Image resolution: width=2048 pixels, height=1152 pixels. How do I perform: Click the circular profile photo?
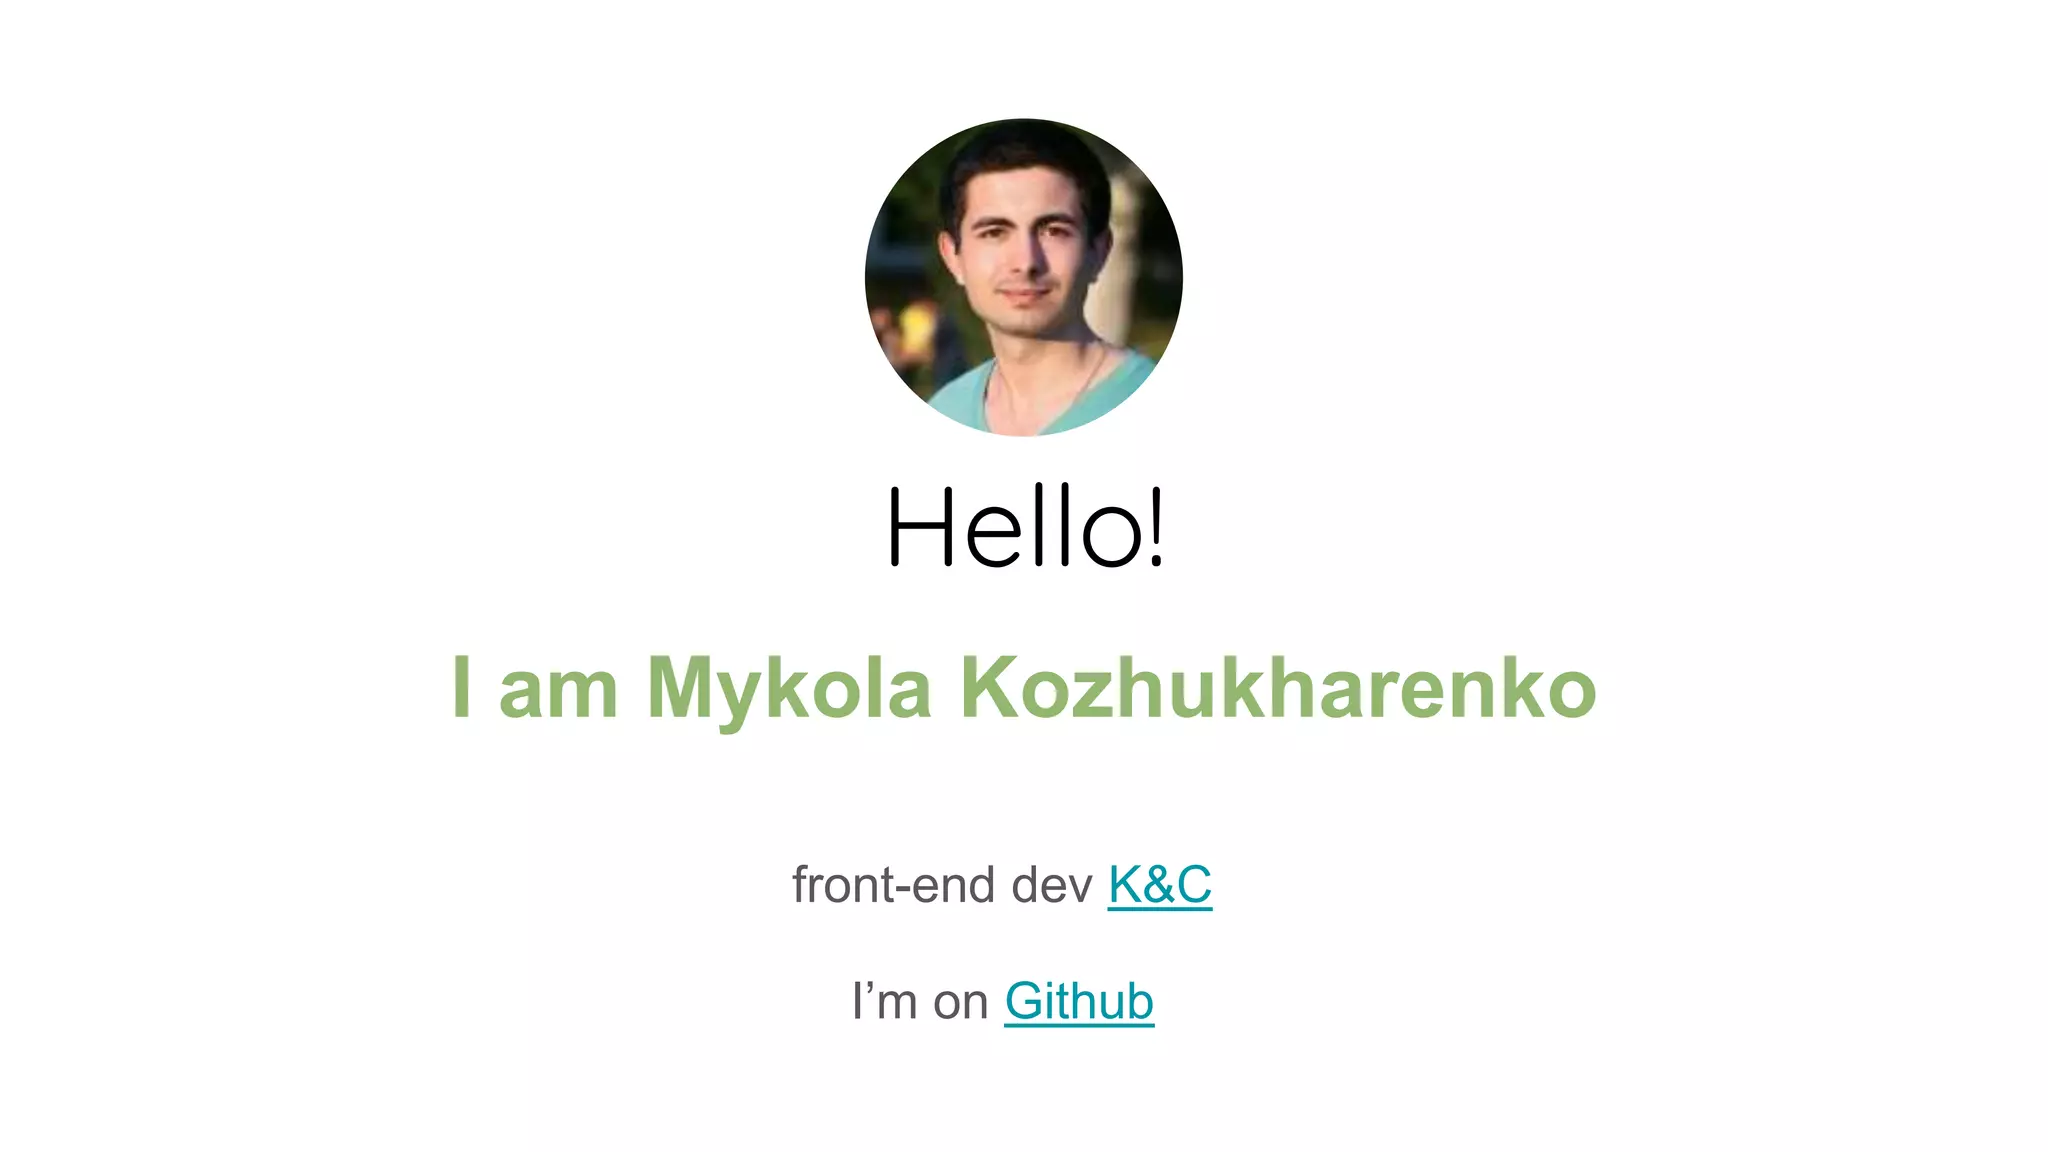pyautogui.click(x=1023, y=277)
